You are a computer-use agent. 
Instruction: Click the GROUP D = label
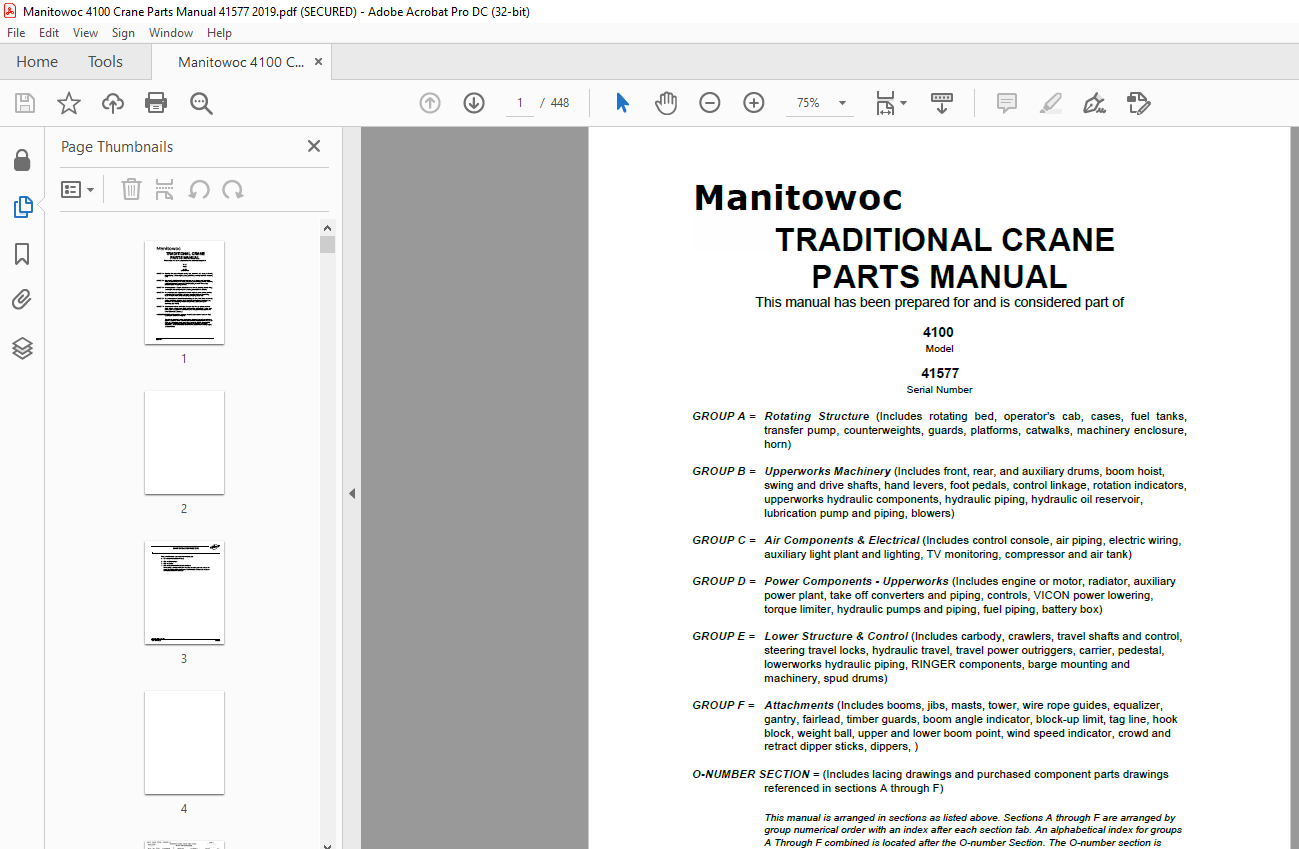click(x=724, y=581)
